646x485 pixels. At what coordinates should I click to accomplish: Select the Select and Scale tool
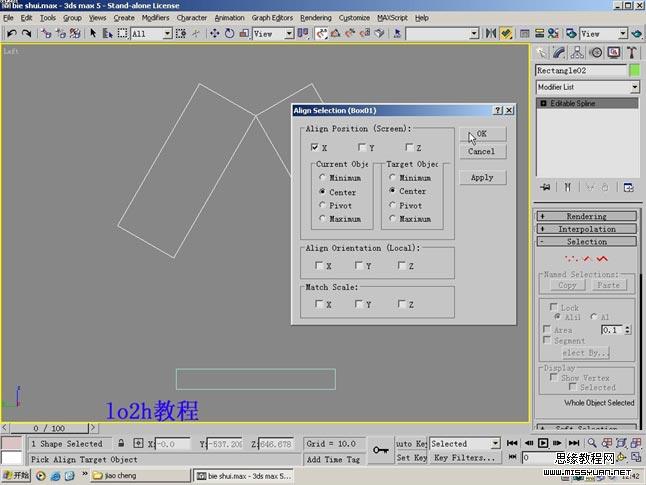244,33
